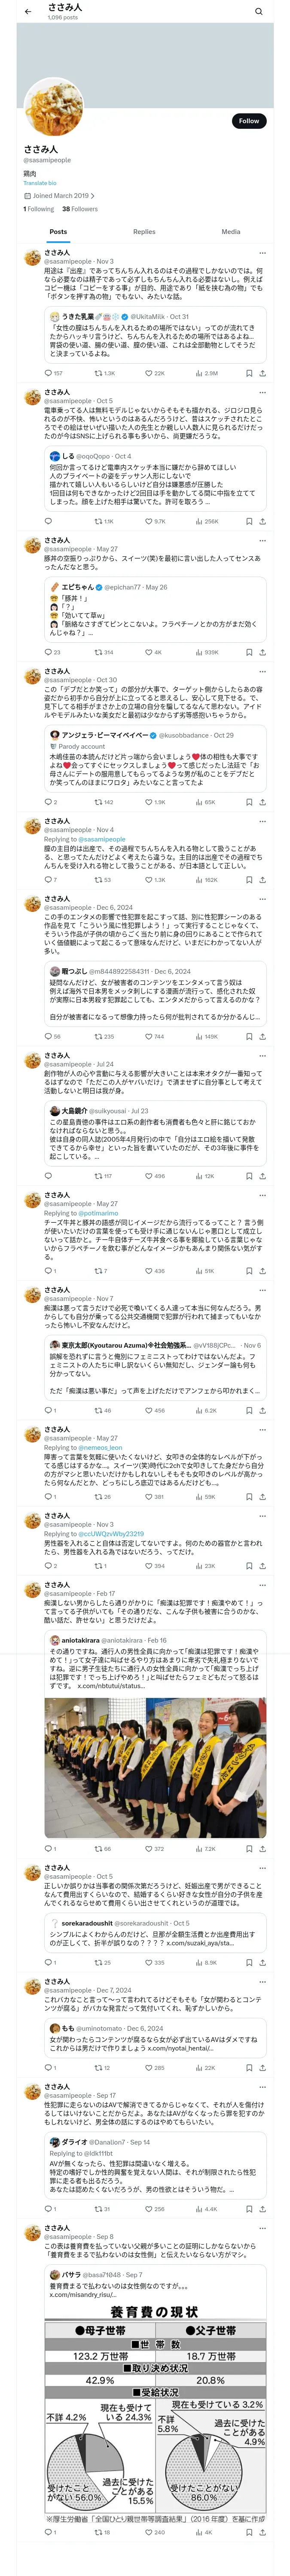
Task: Click the Translate bio link
Action: coord(40,183)
